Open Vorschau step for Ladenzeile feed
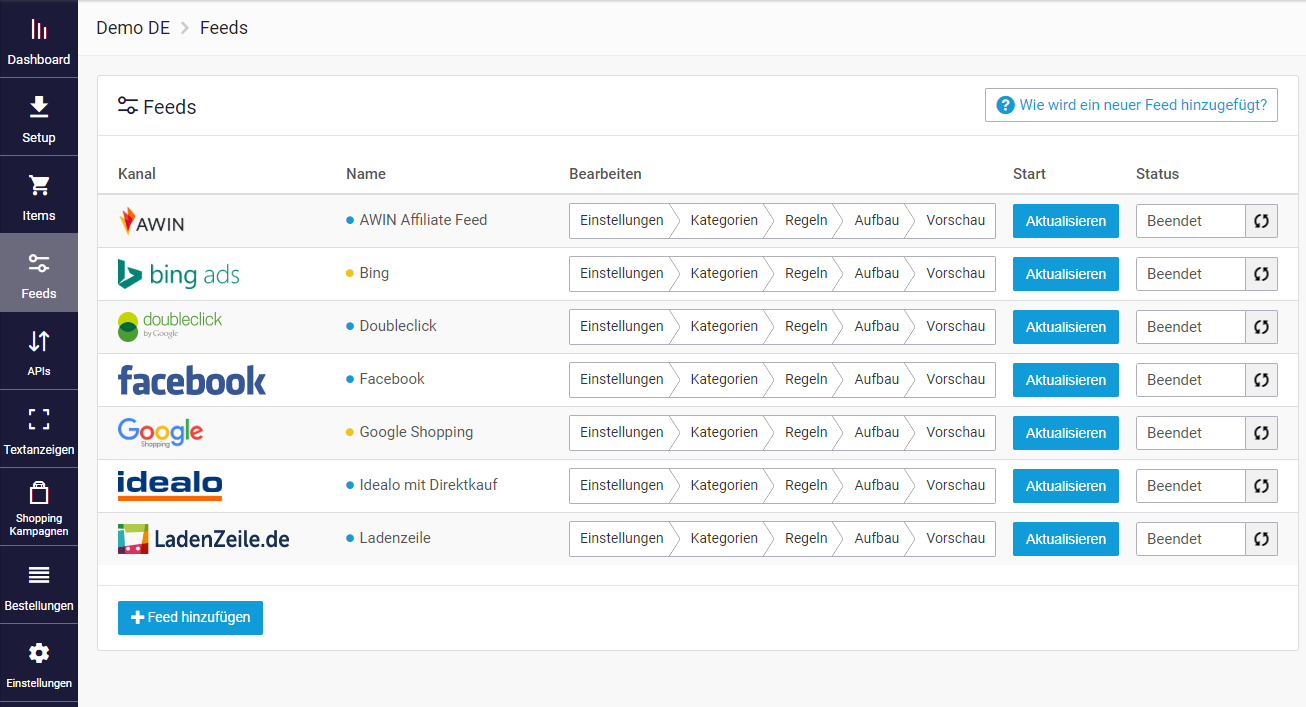The height and width of the screenshot is (707, 1306). [x=955, y=539]
